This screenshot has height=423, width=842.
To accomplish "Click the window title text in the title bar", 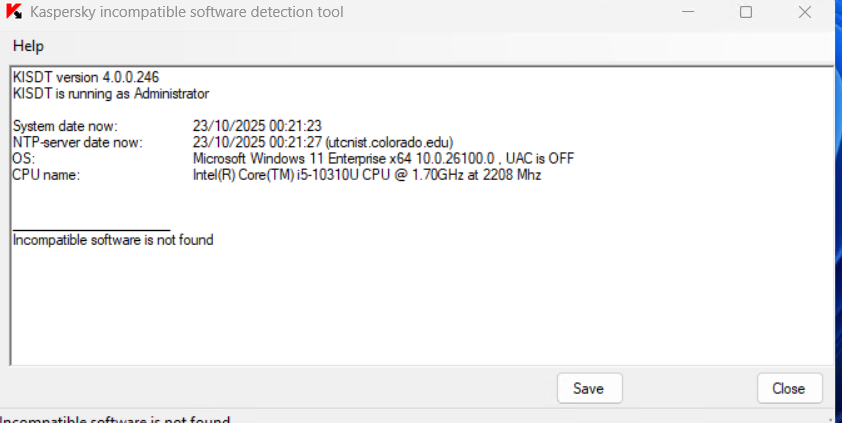I will point(187,13).
